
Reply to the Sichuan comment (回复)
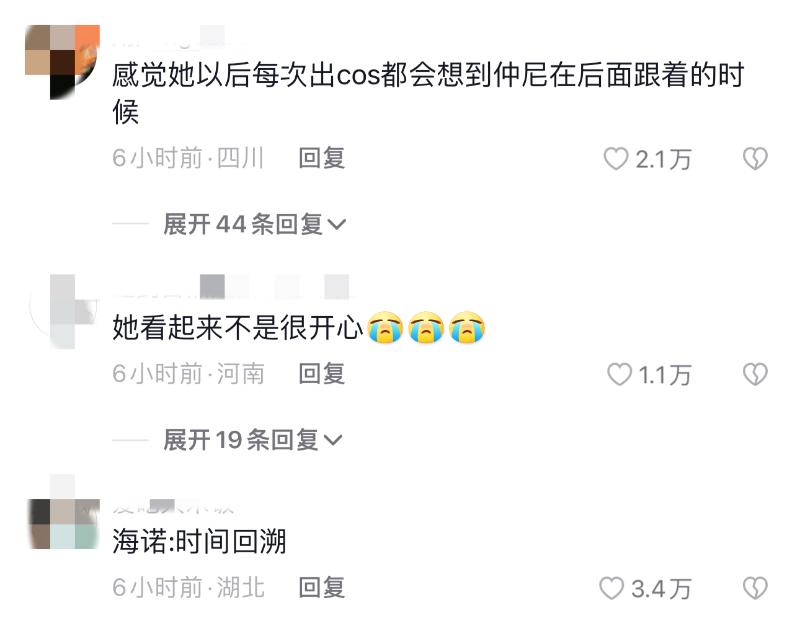pyautogui.click(x=321, y=158)
